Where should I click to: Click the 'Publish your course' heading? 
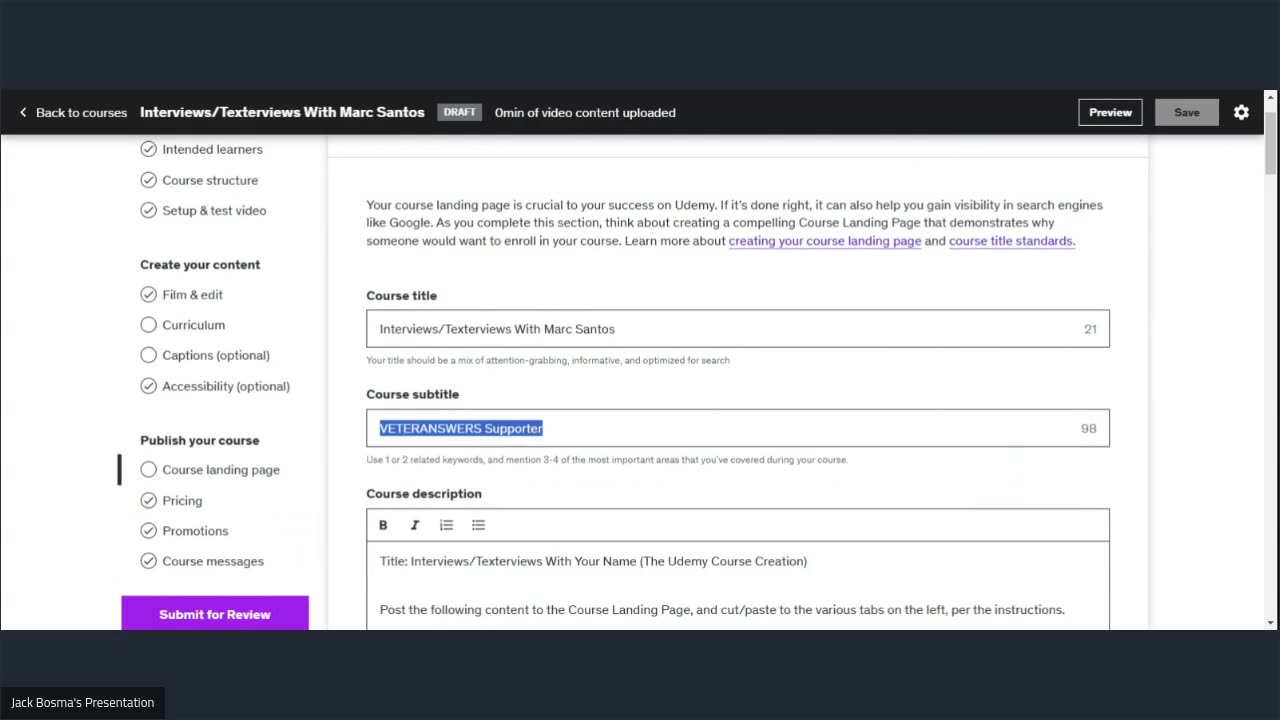200,440
